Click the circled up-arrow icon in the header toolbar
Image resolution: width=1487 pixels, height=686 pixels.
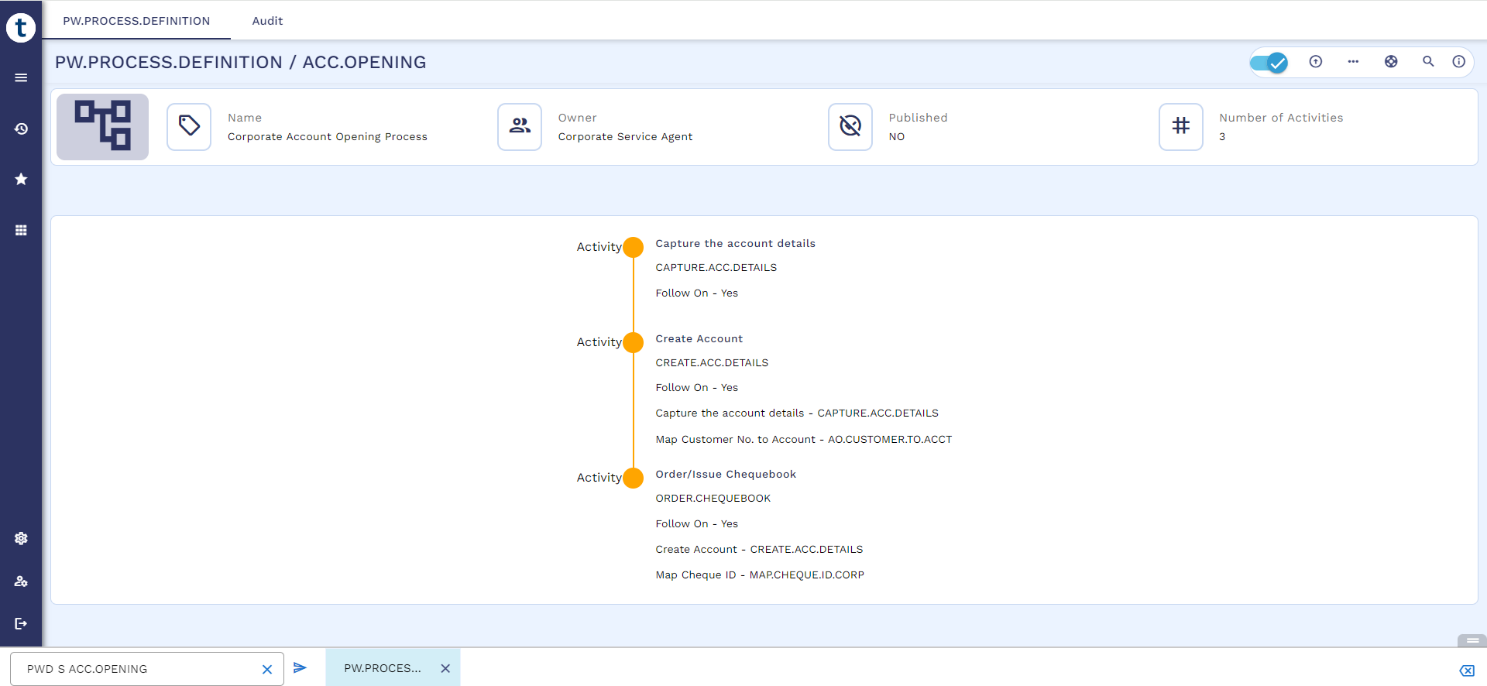coord(1316,62)
